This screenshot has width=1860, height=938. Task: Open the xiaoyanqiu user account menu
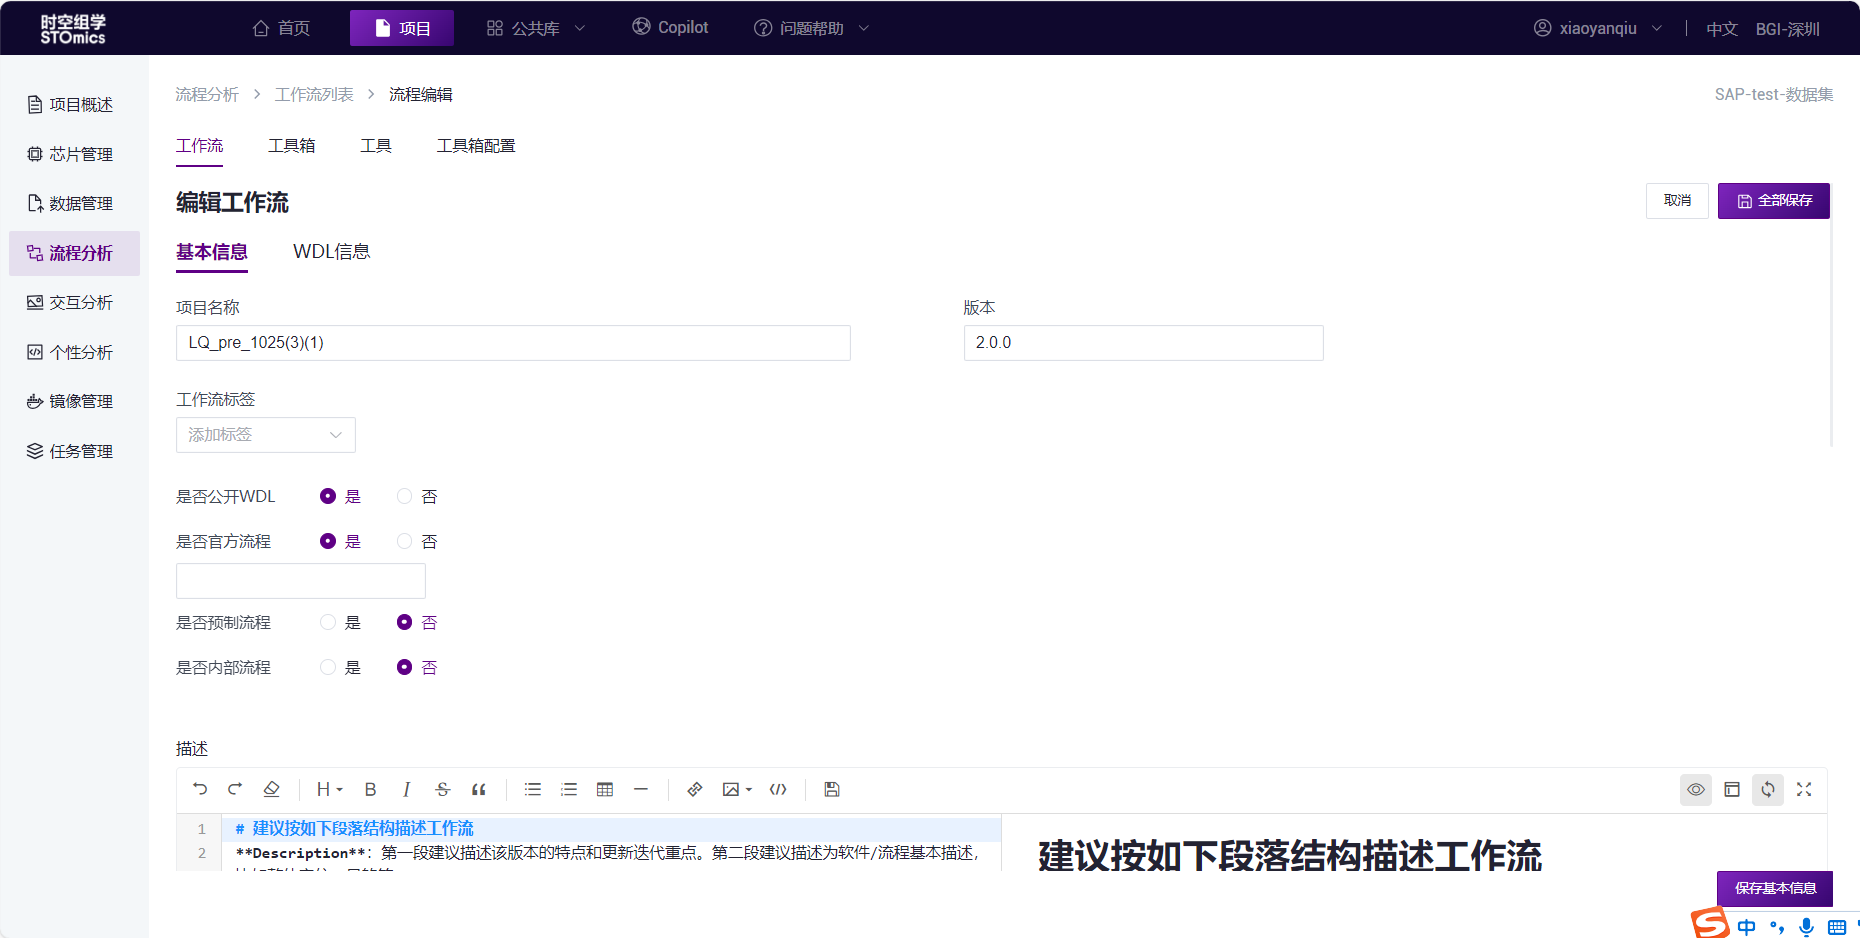[1597, 28]
